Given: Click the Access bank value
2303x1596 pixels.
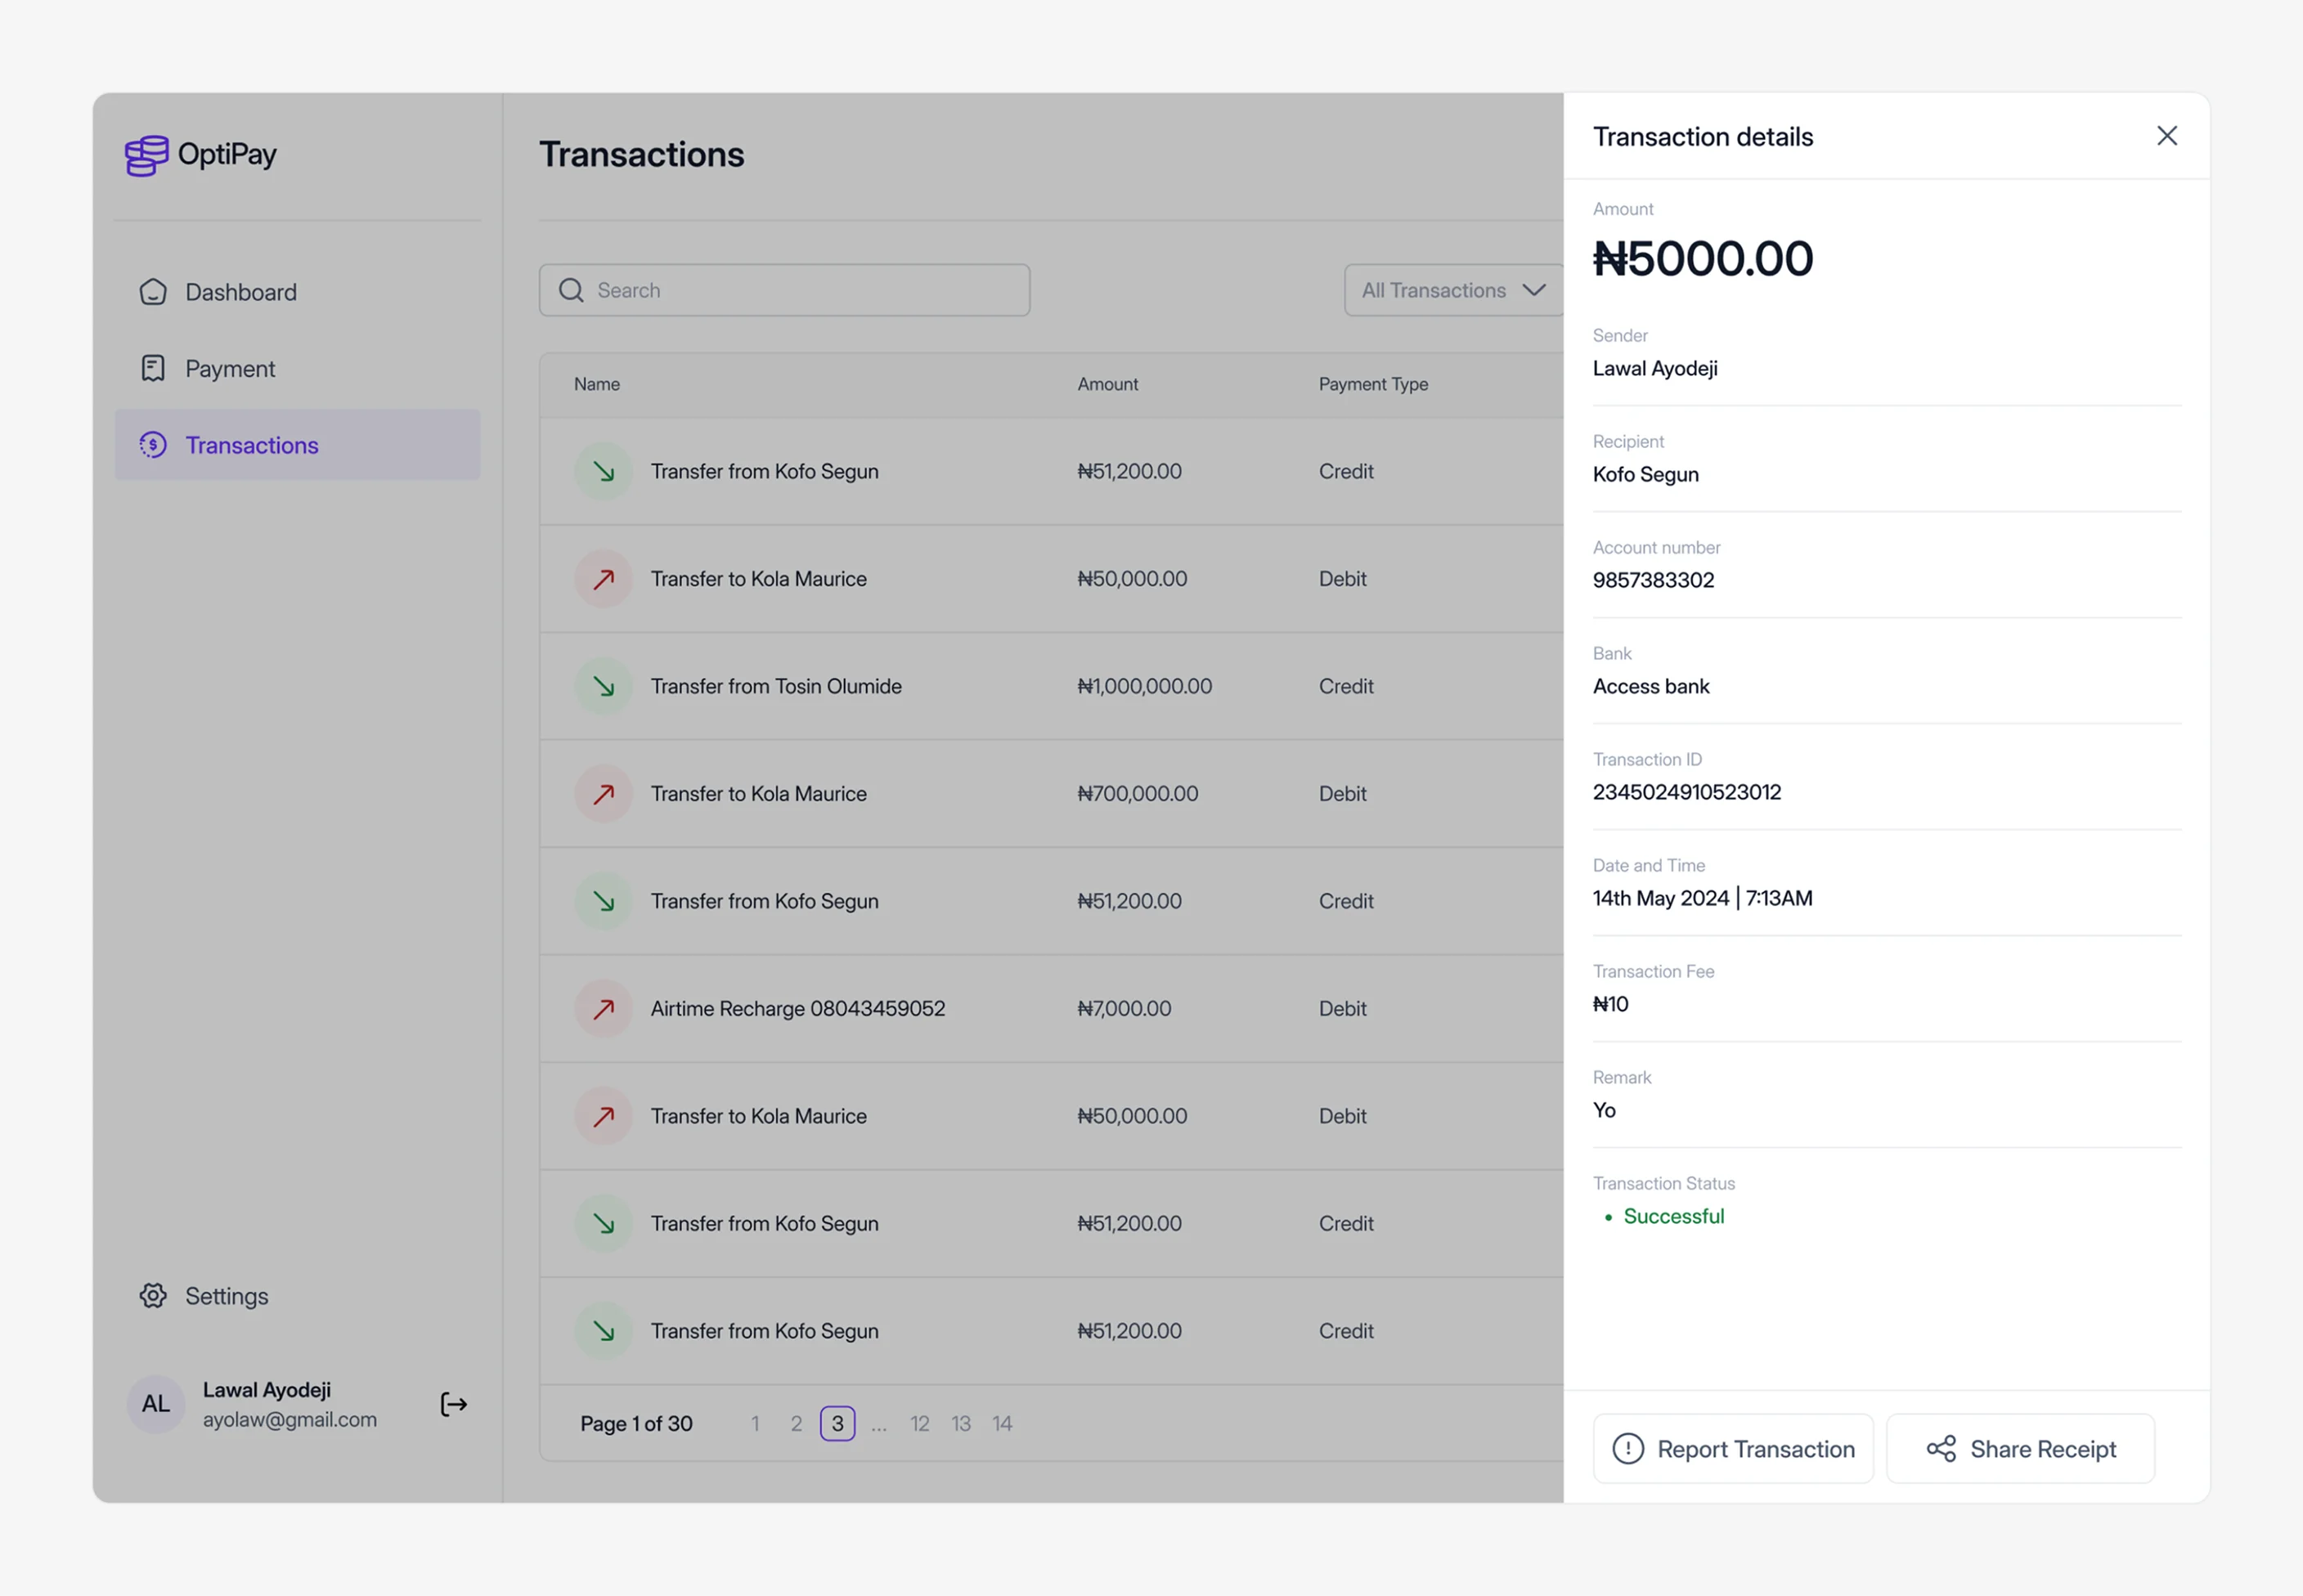Looking at the screenshot, I should tap(1651, 686).
